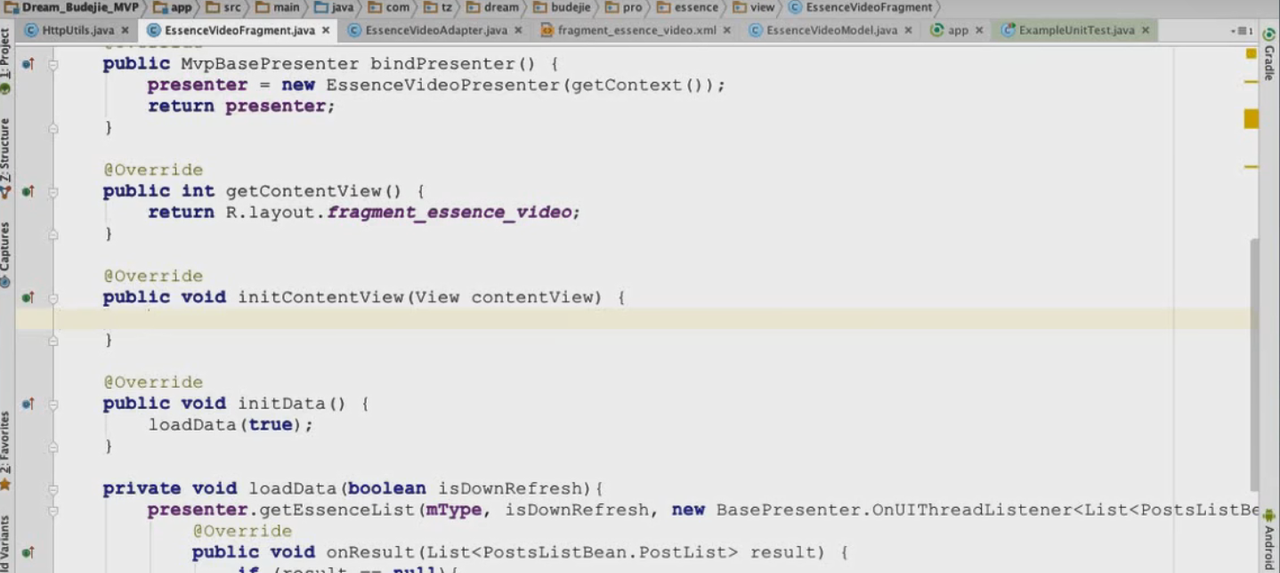The image size is (1280, 573).
Task: Click override gutter icon beside bindPresenter
Action: click(x=28, y=64)
